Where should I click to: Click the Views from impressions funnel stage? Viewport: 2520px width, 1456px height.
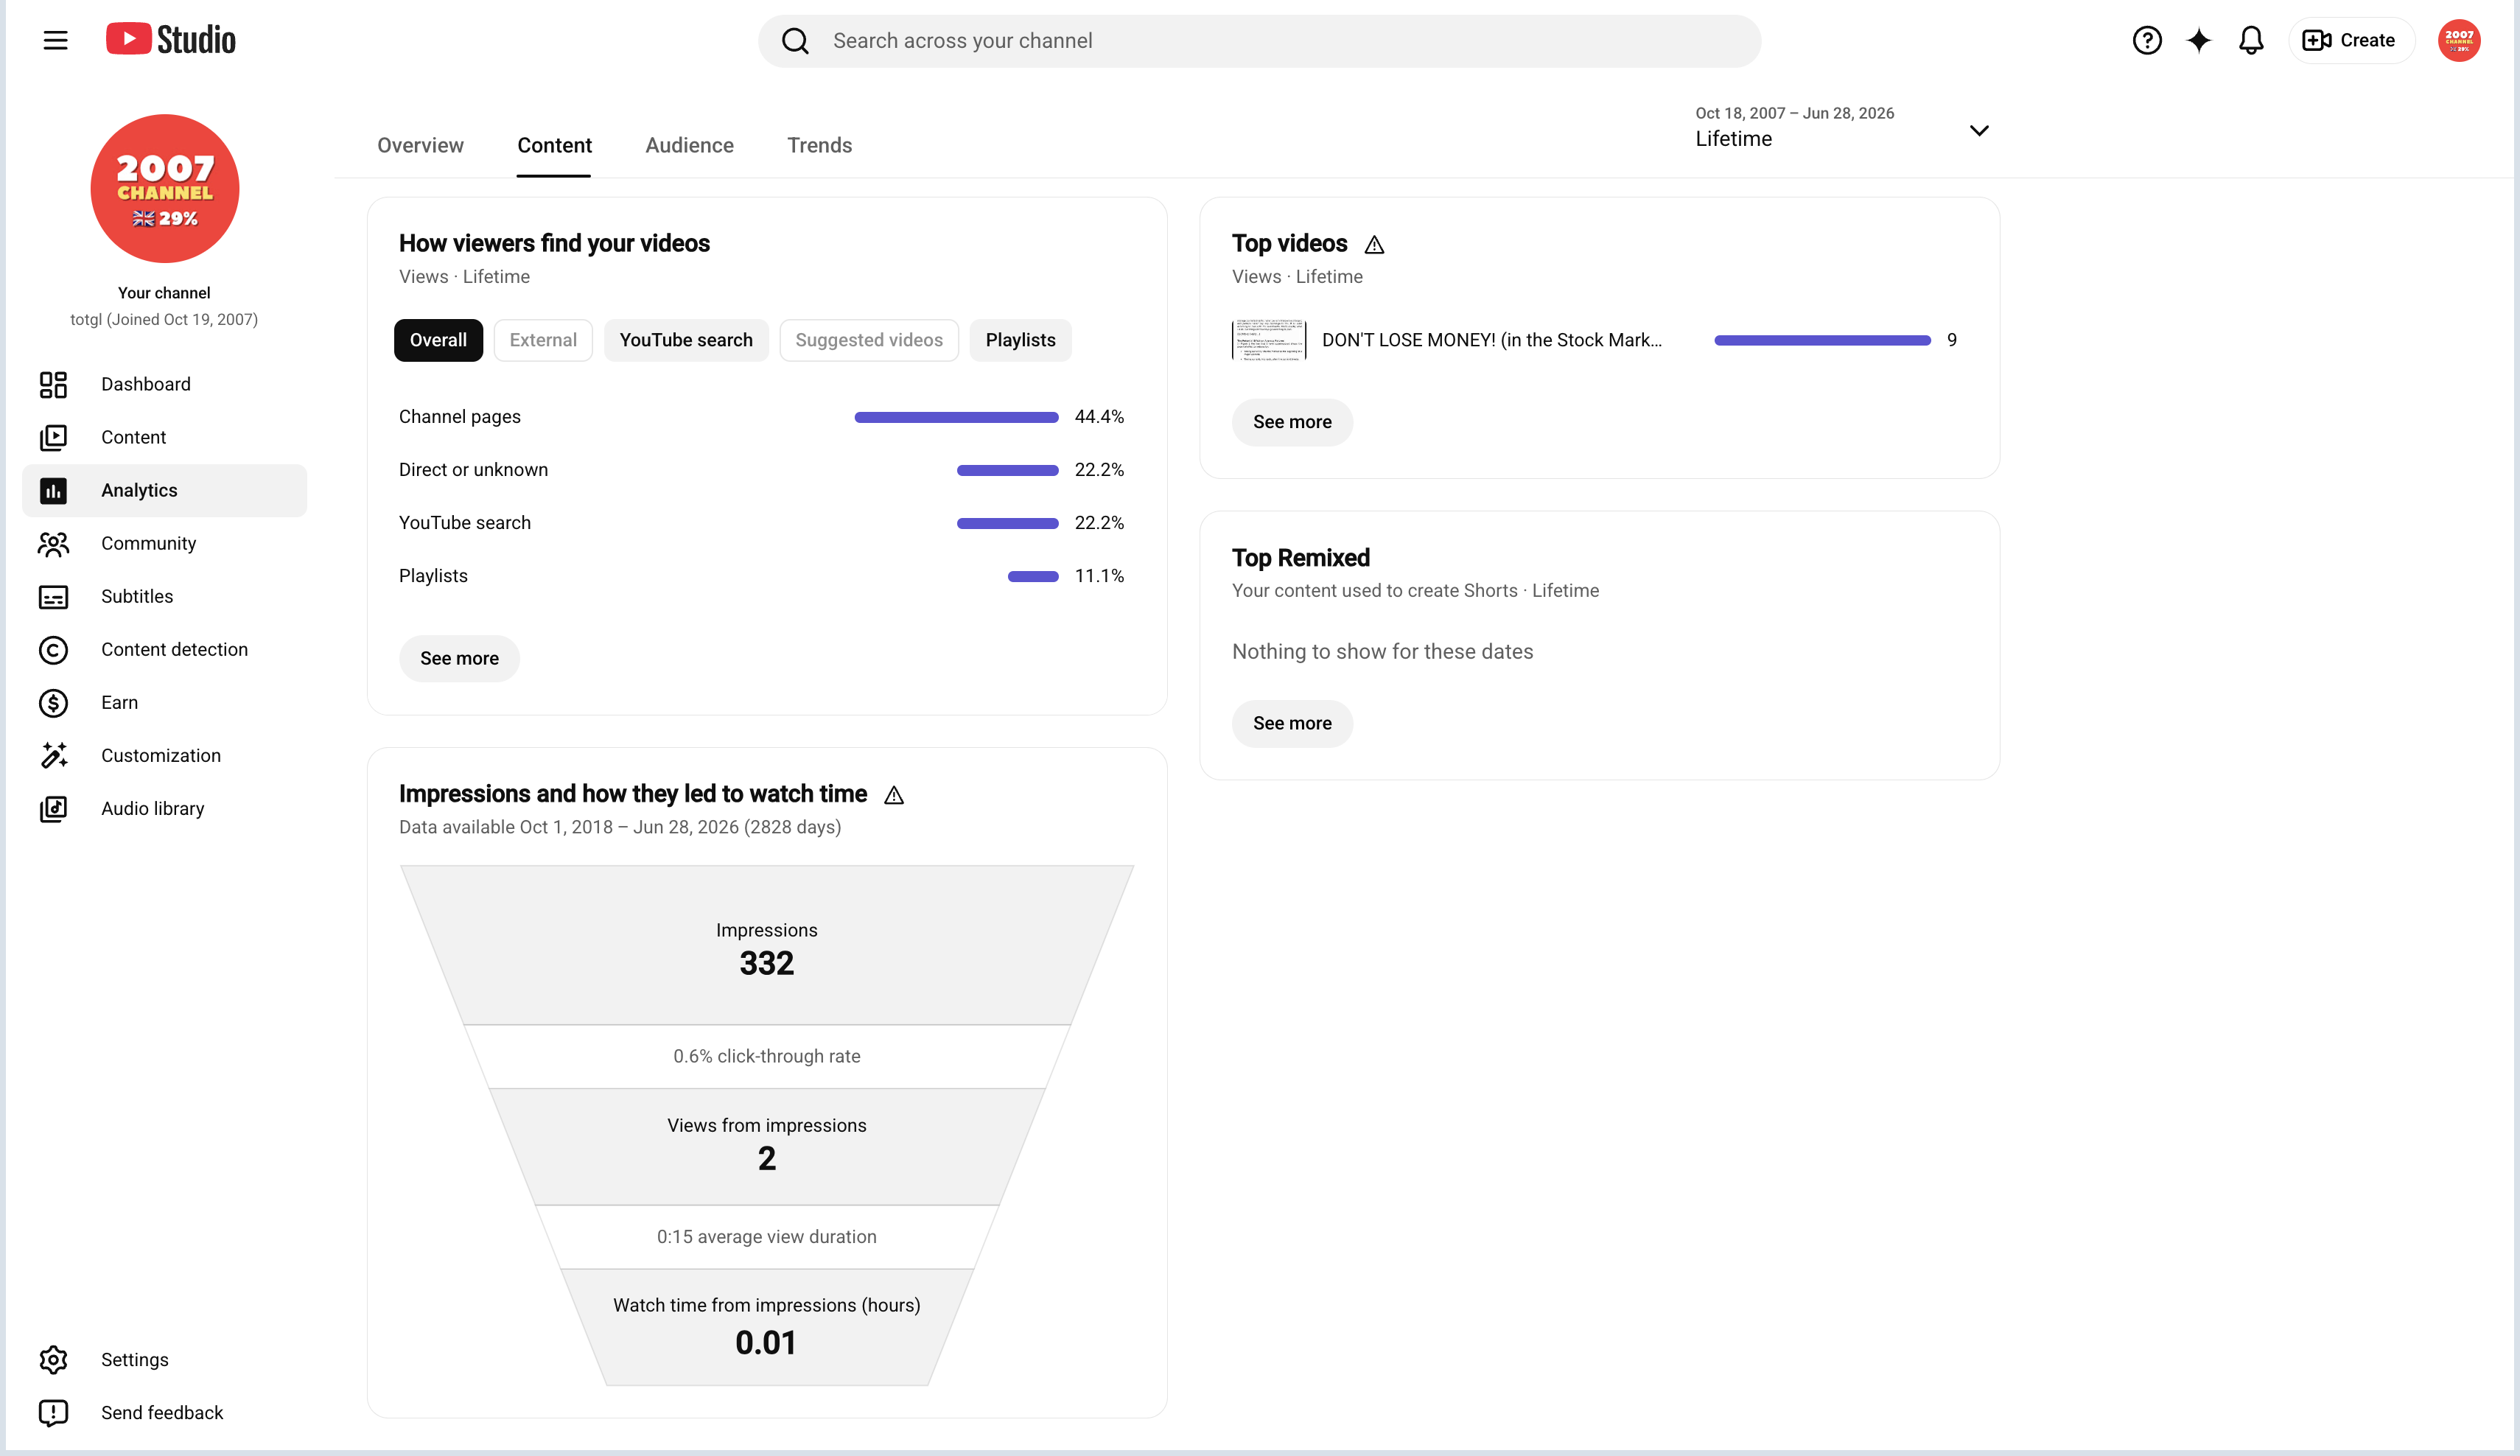tap(767, 1146)
